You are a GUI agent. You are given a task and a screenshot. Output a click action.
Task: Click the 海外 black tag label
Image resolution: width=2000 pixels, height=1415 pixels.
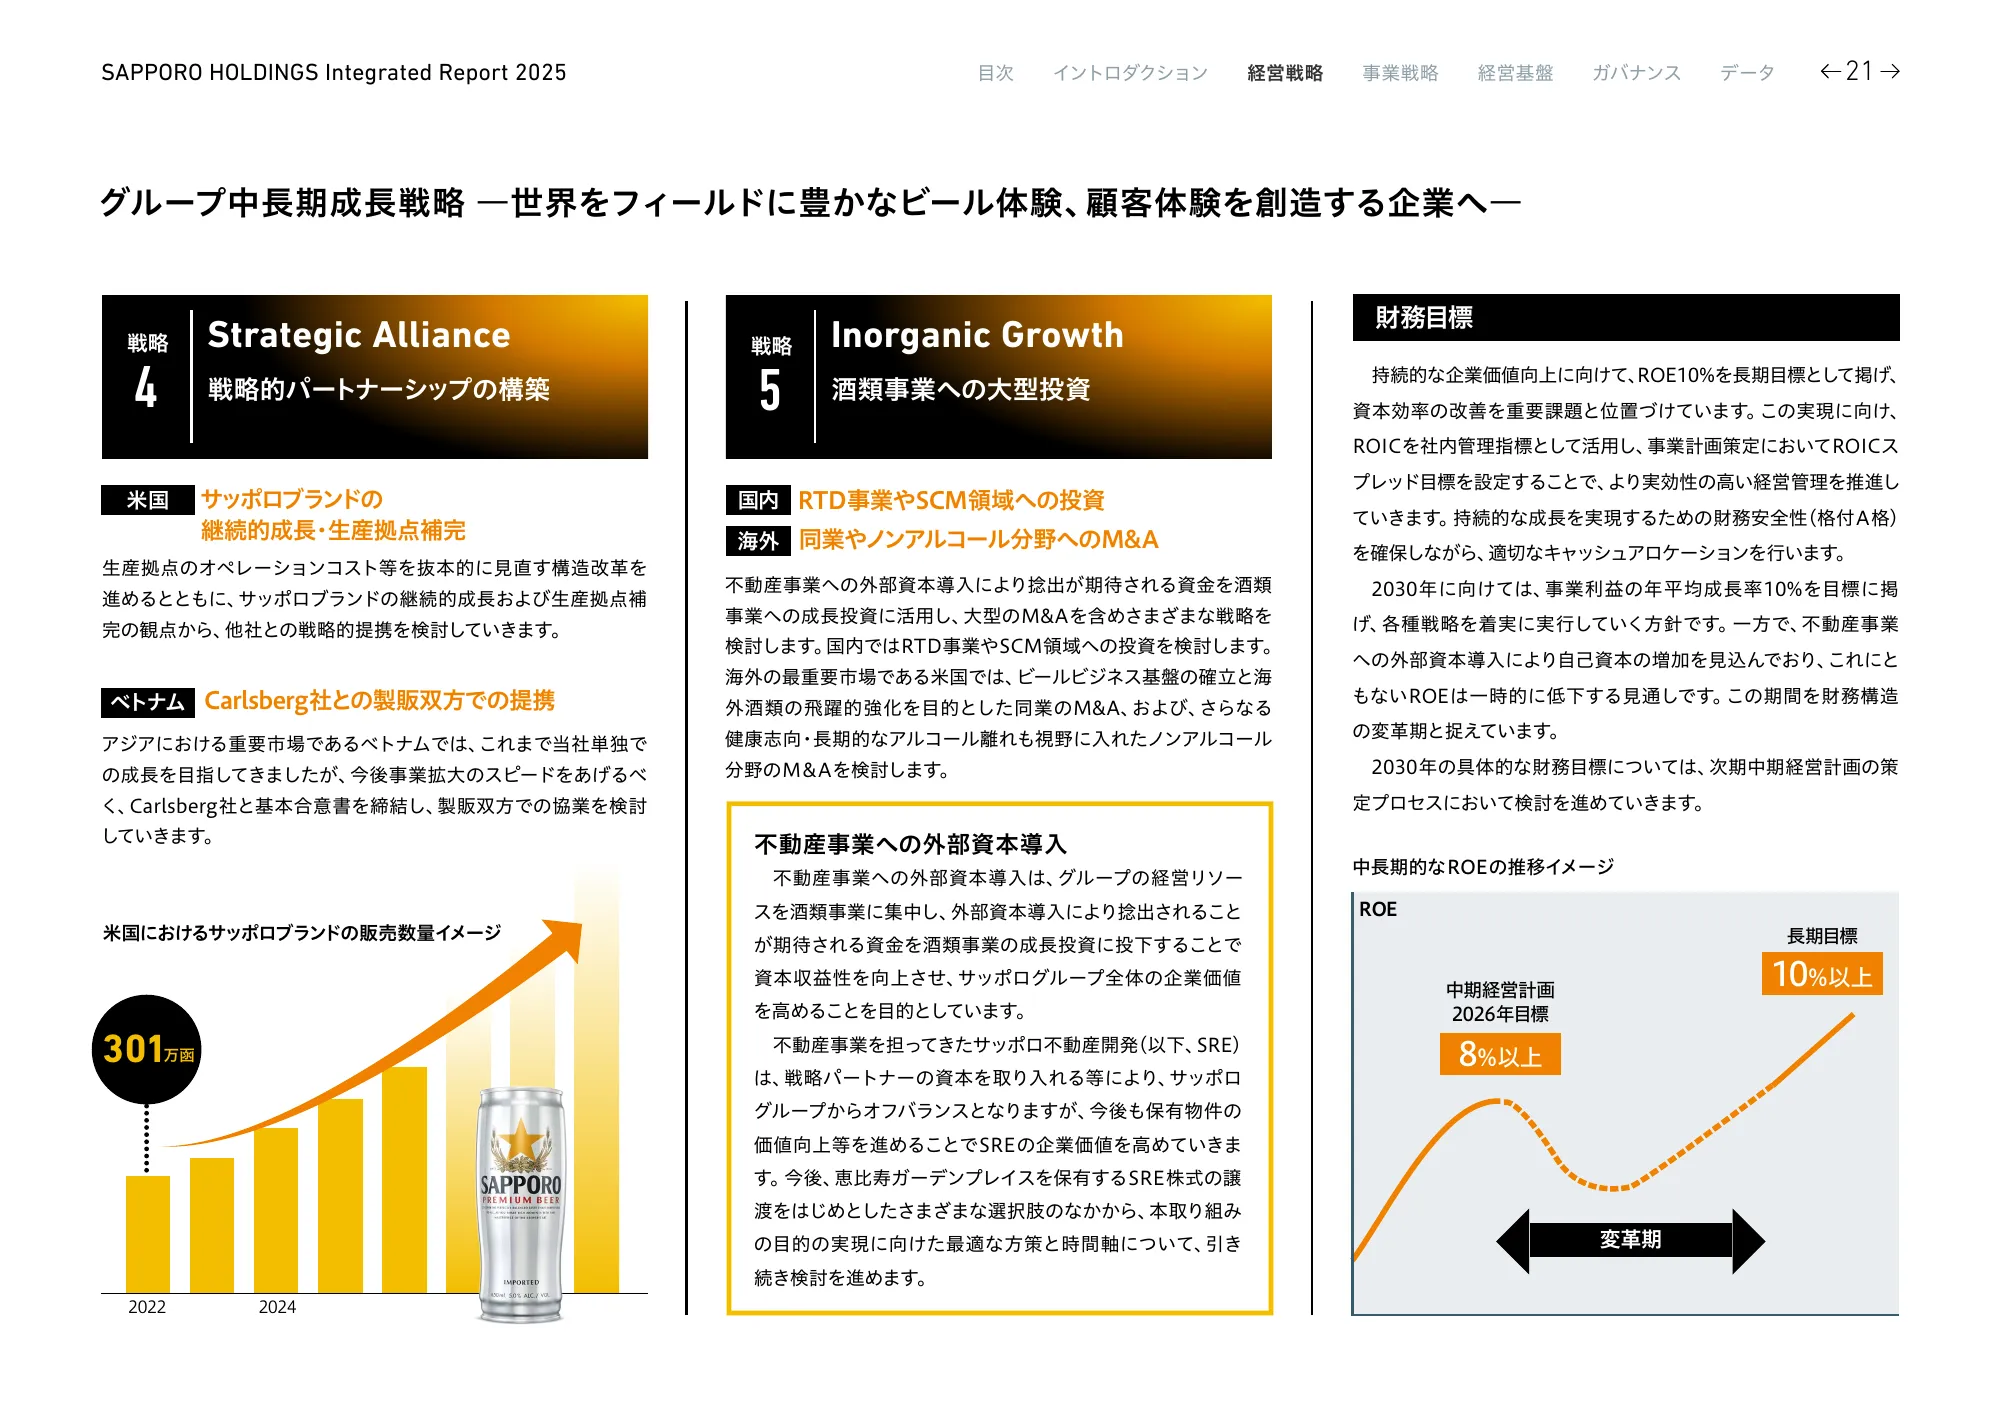pyautogui.click(x=758, y=541)
